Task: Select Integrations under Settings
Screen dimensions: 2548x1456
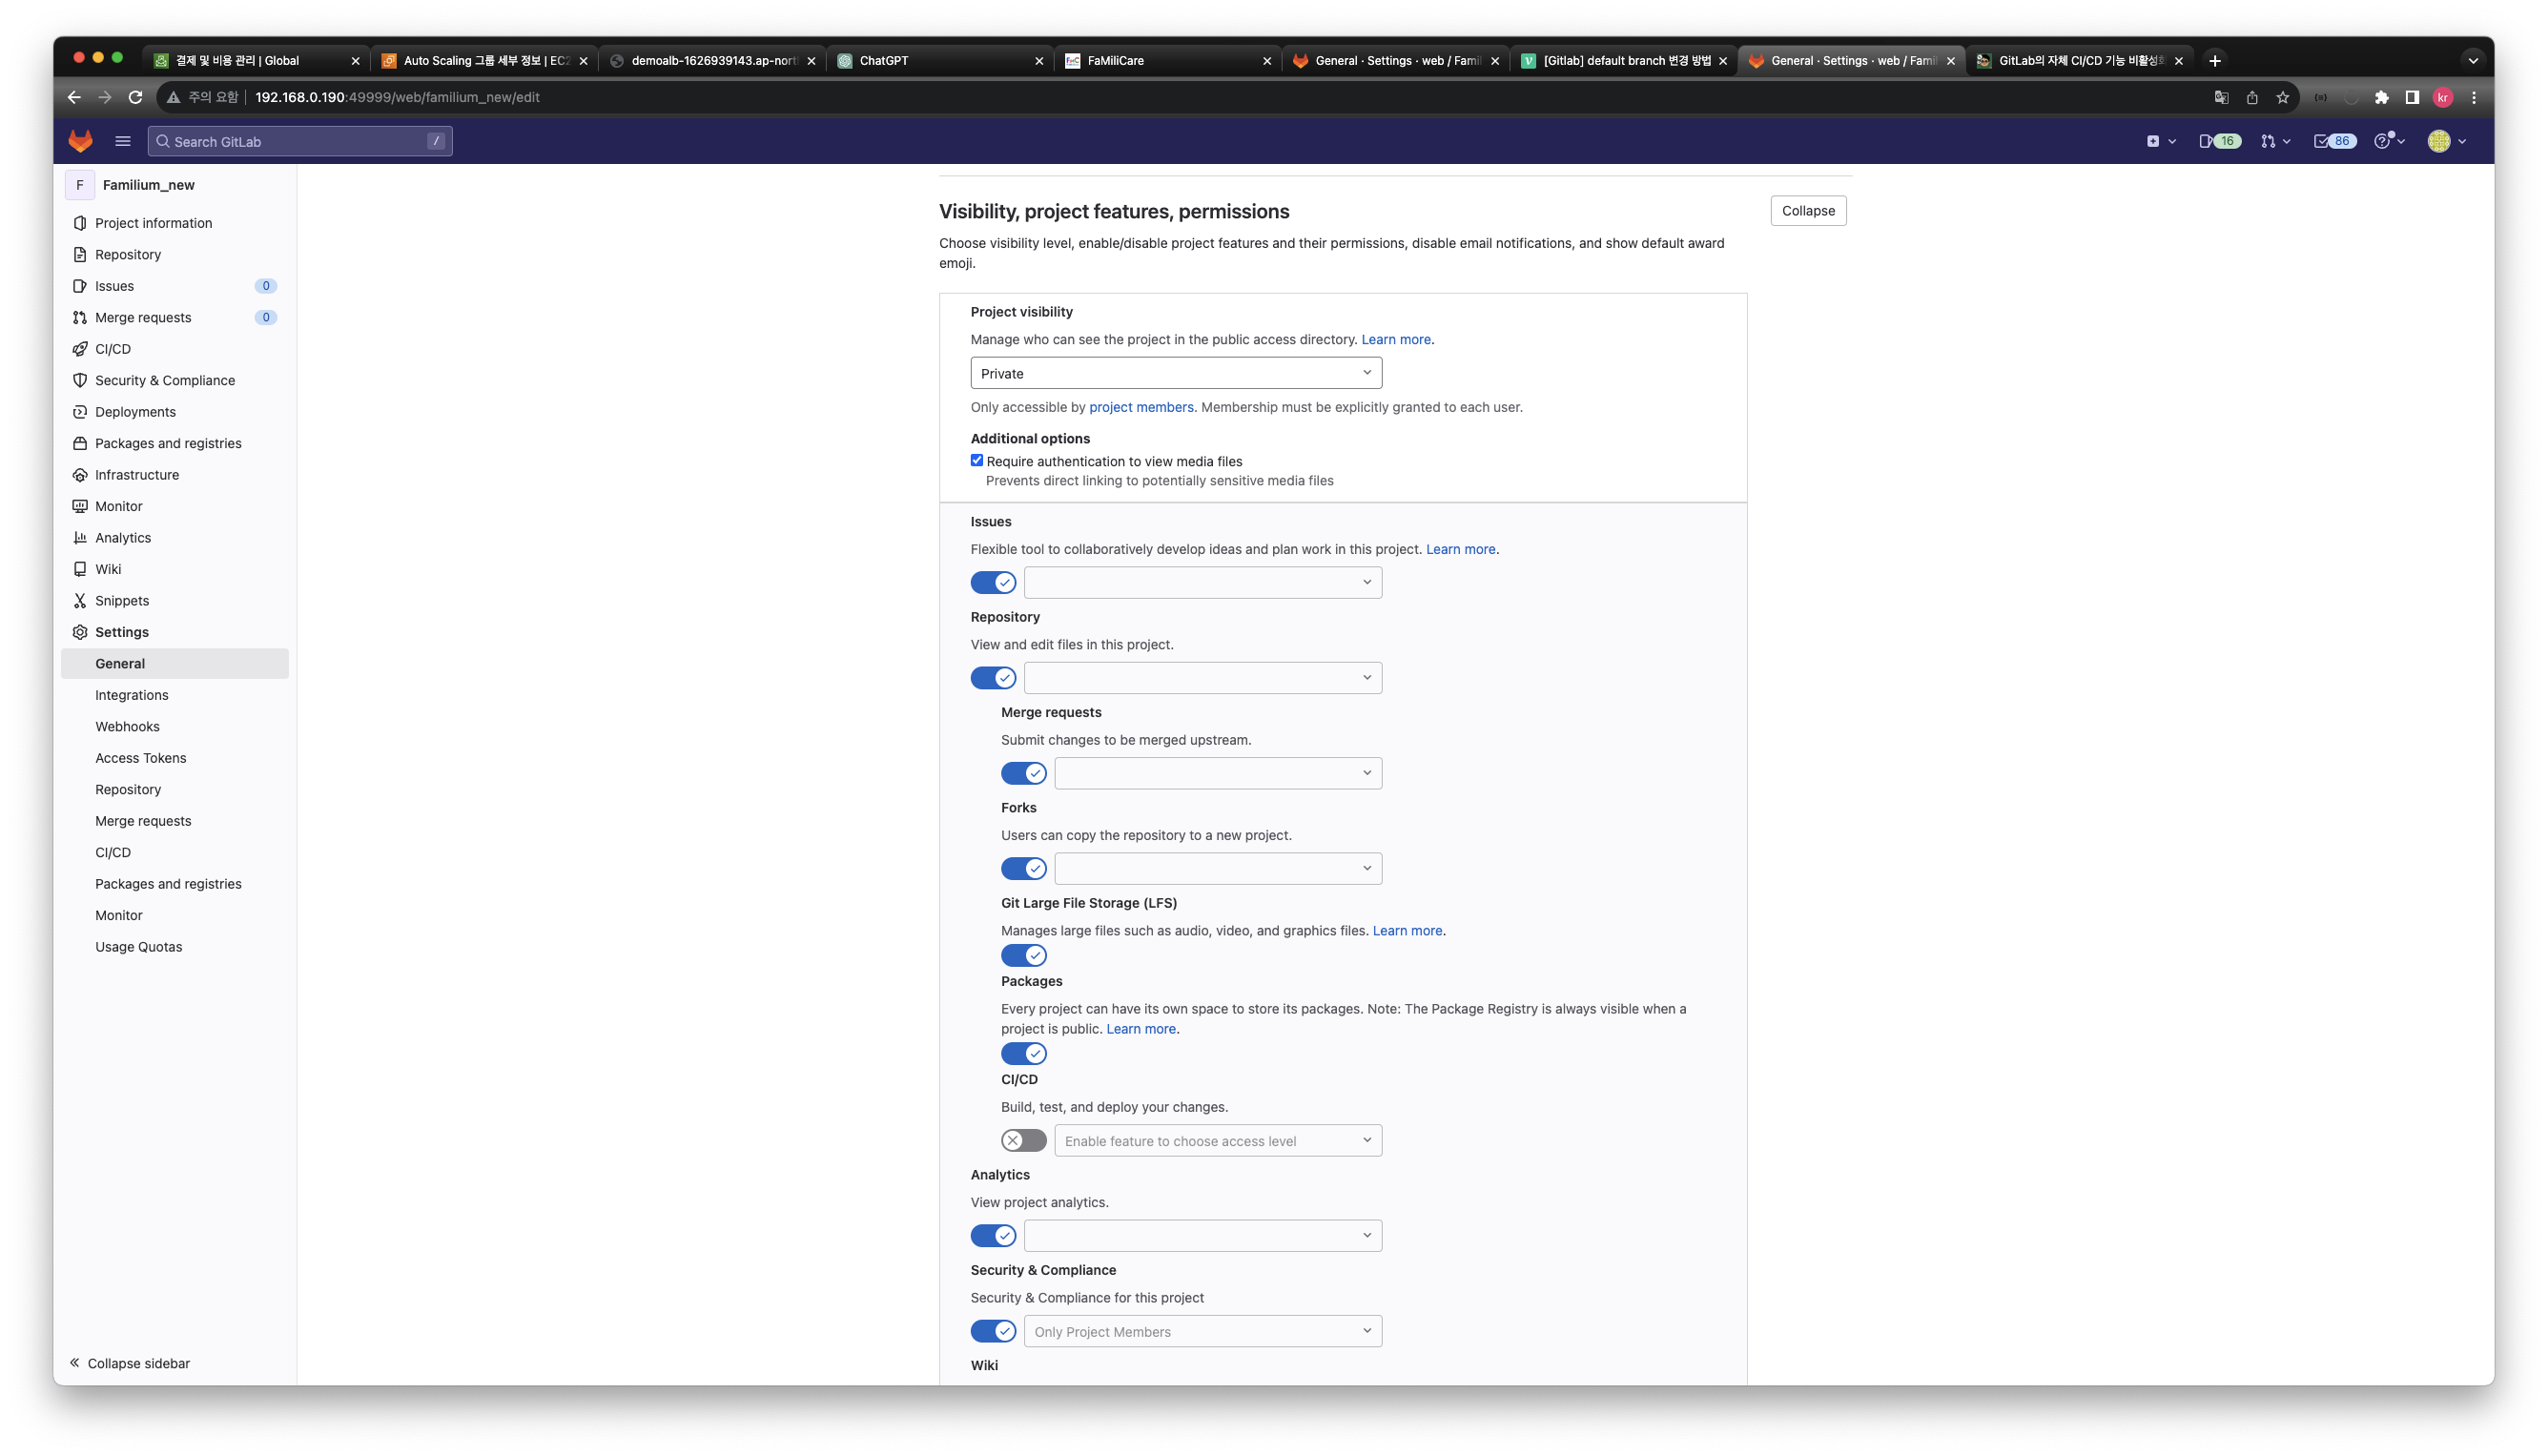Action: (x=174, y=695)
